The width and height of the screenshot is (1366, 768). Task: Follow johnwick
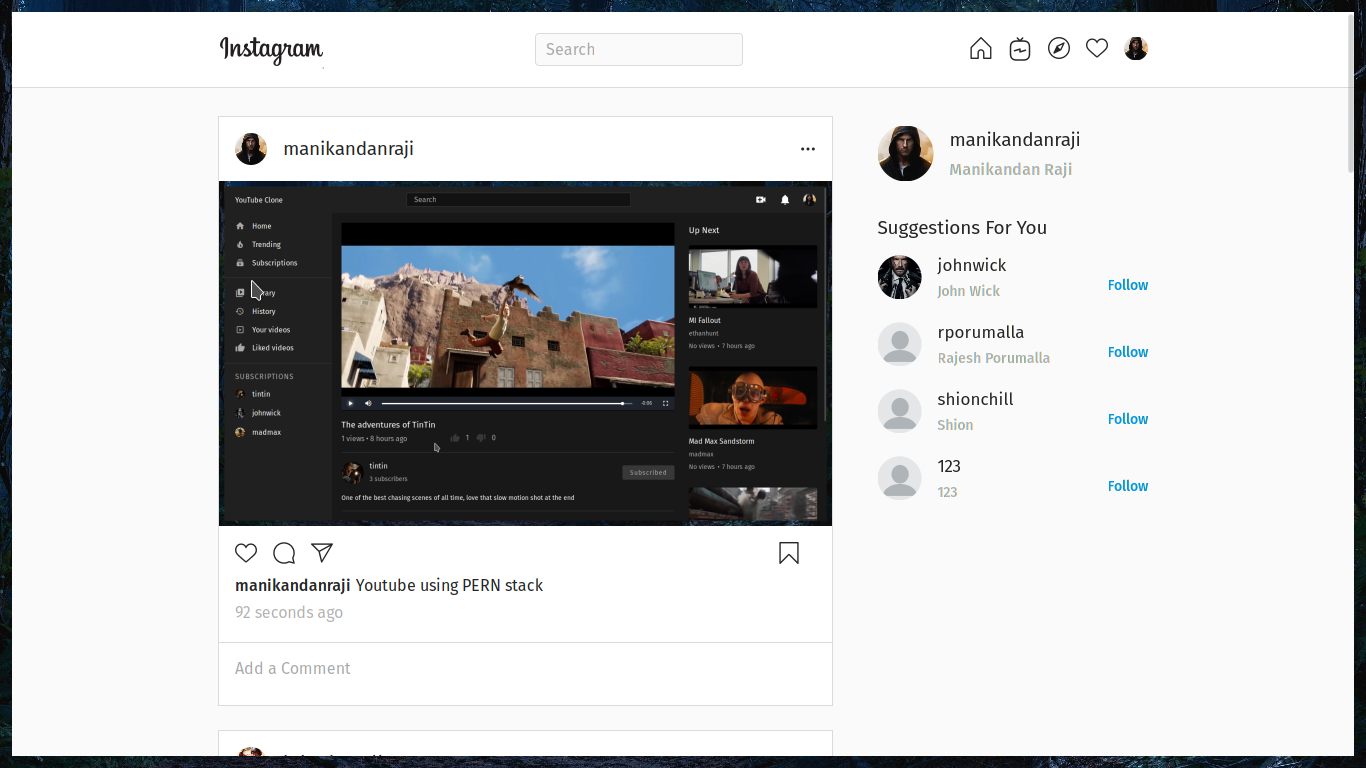pos(1128,285)
